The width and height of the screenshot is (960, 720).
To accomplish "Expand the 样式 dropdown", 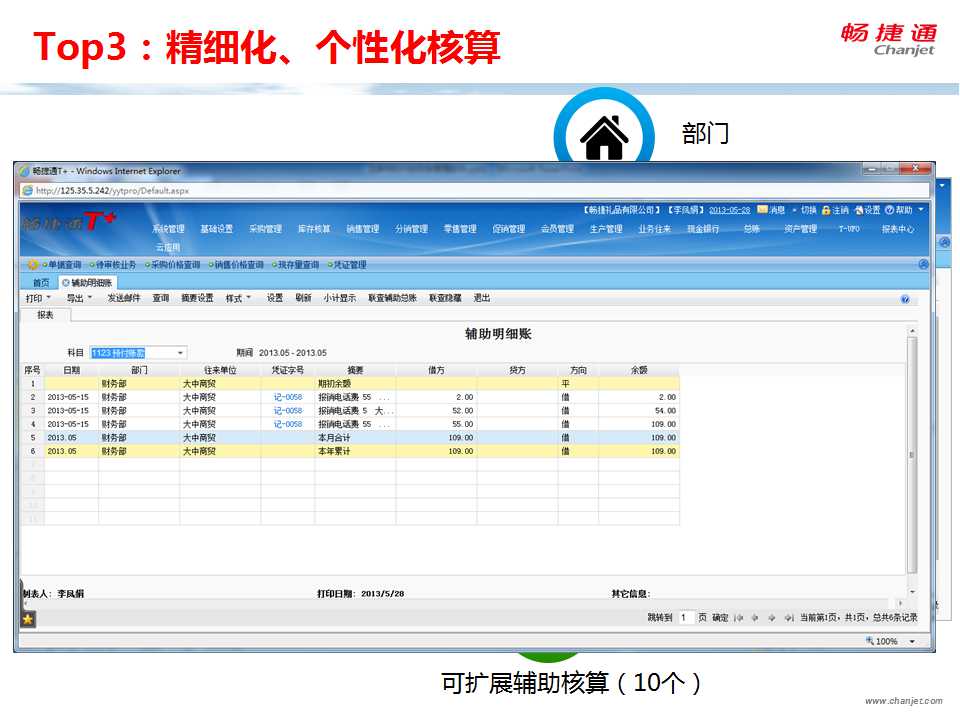I will coord(238,298).
